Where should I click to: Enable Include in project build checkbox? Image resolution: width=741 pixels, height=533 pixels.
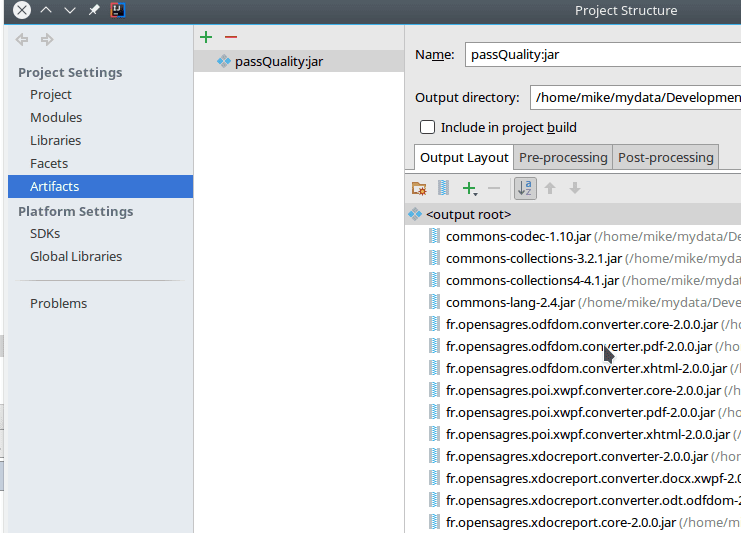pos(428,127)
